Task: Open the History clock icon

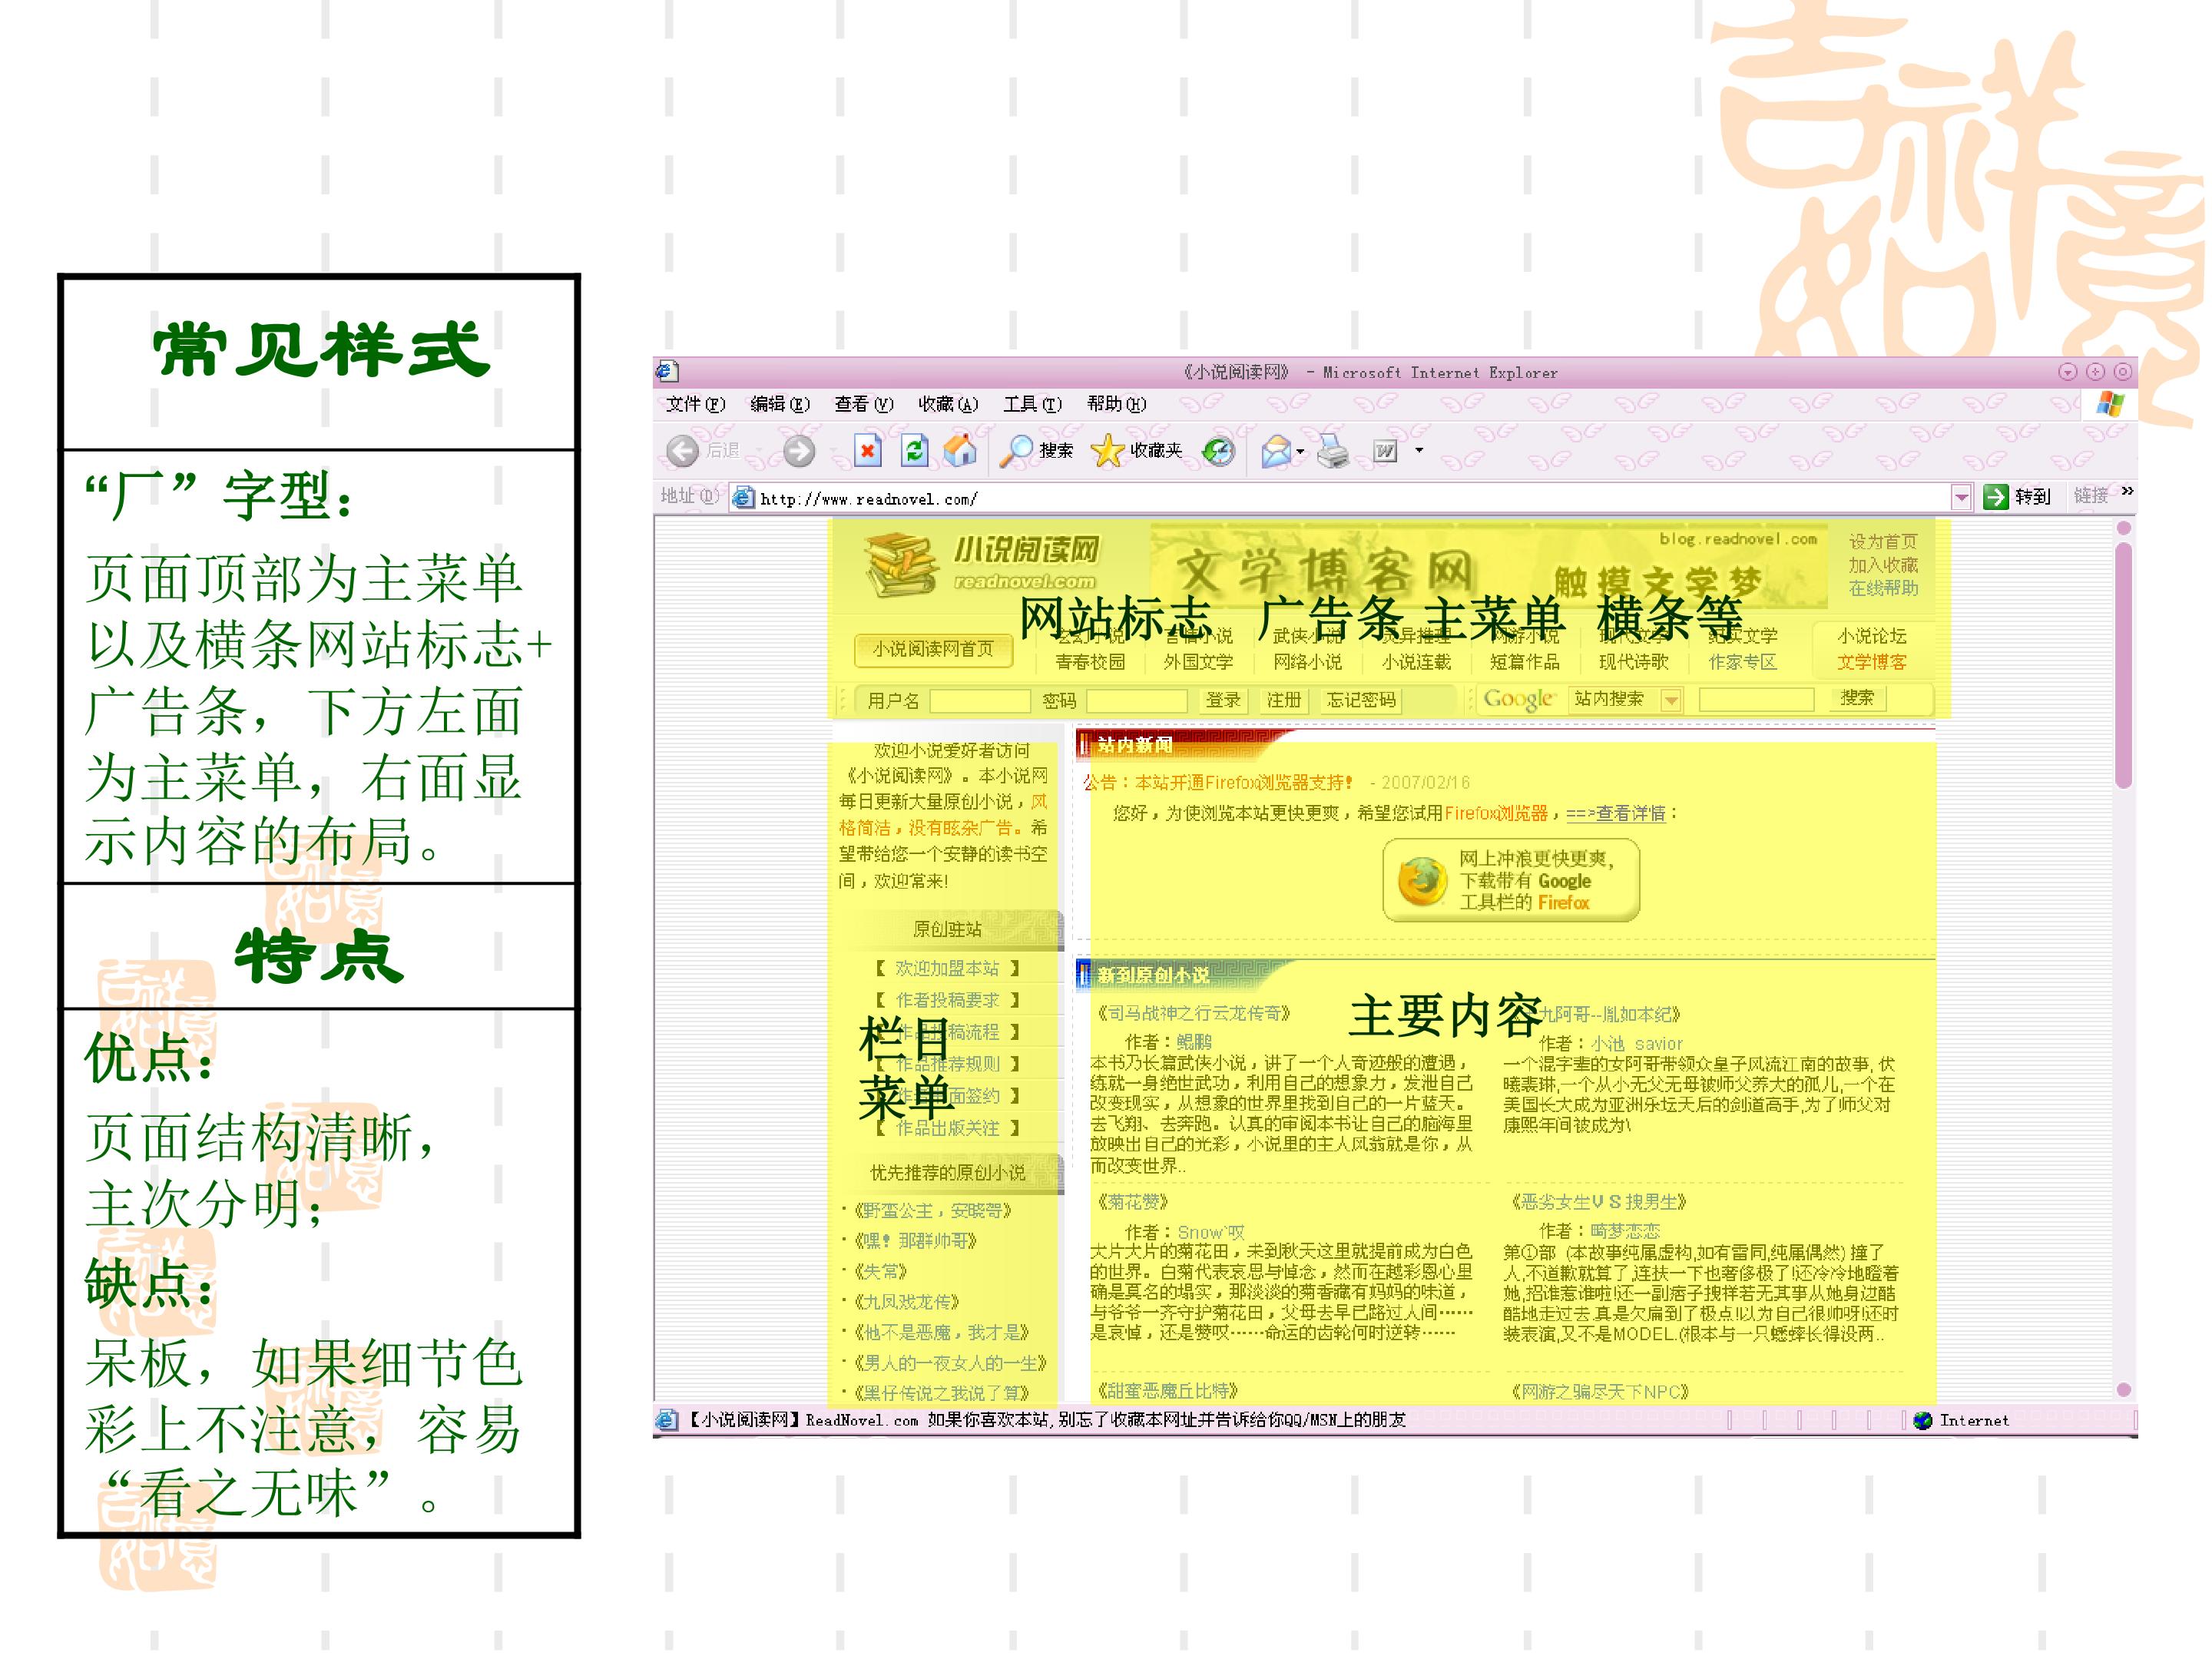Action: [x=1218, y=452]
